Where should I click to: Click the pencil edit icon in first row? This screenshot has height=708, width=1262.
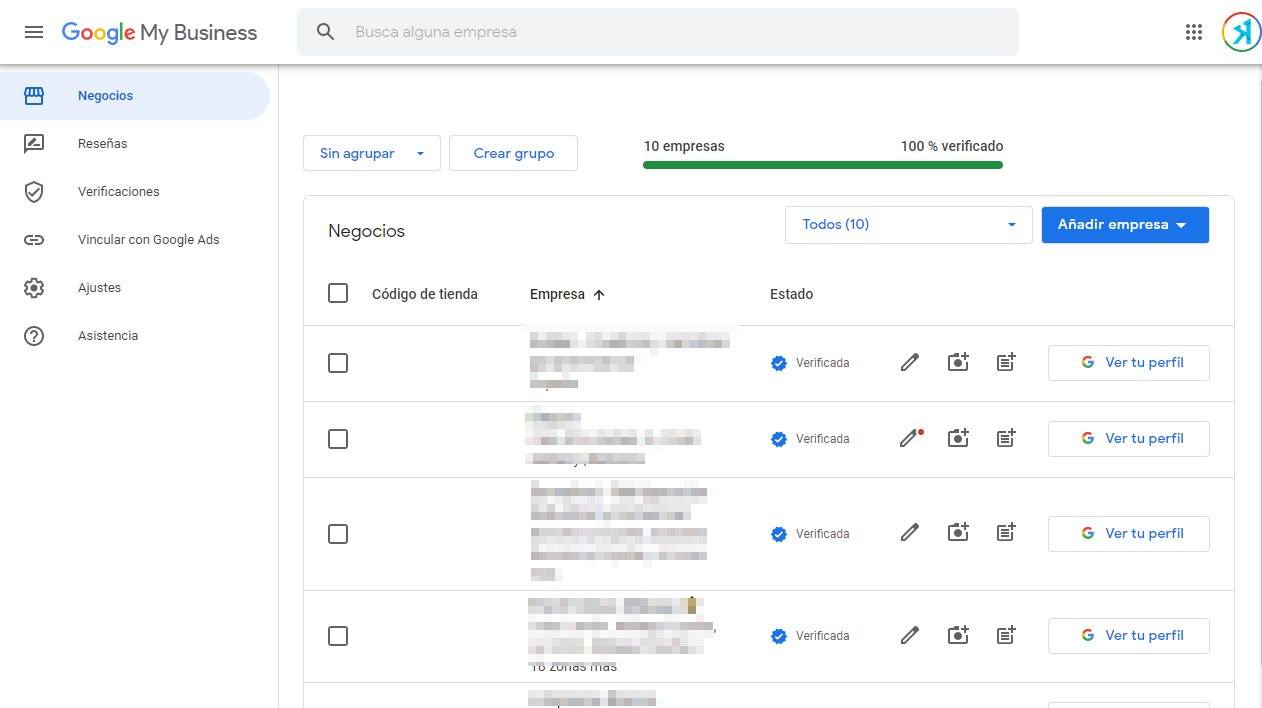[909, 363]
